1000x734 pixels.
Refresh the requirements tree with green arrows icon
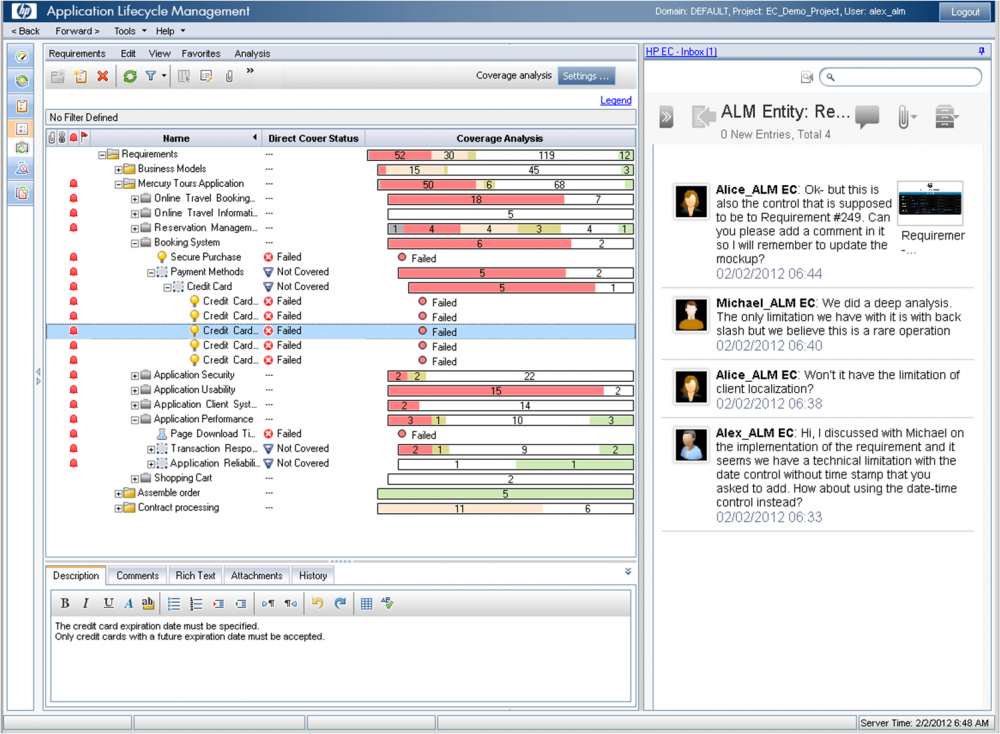[130, 77]
